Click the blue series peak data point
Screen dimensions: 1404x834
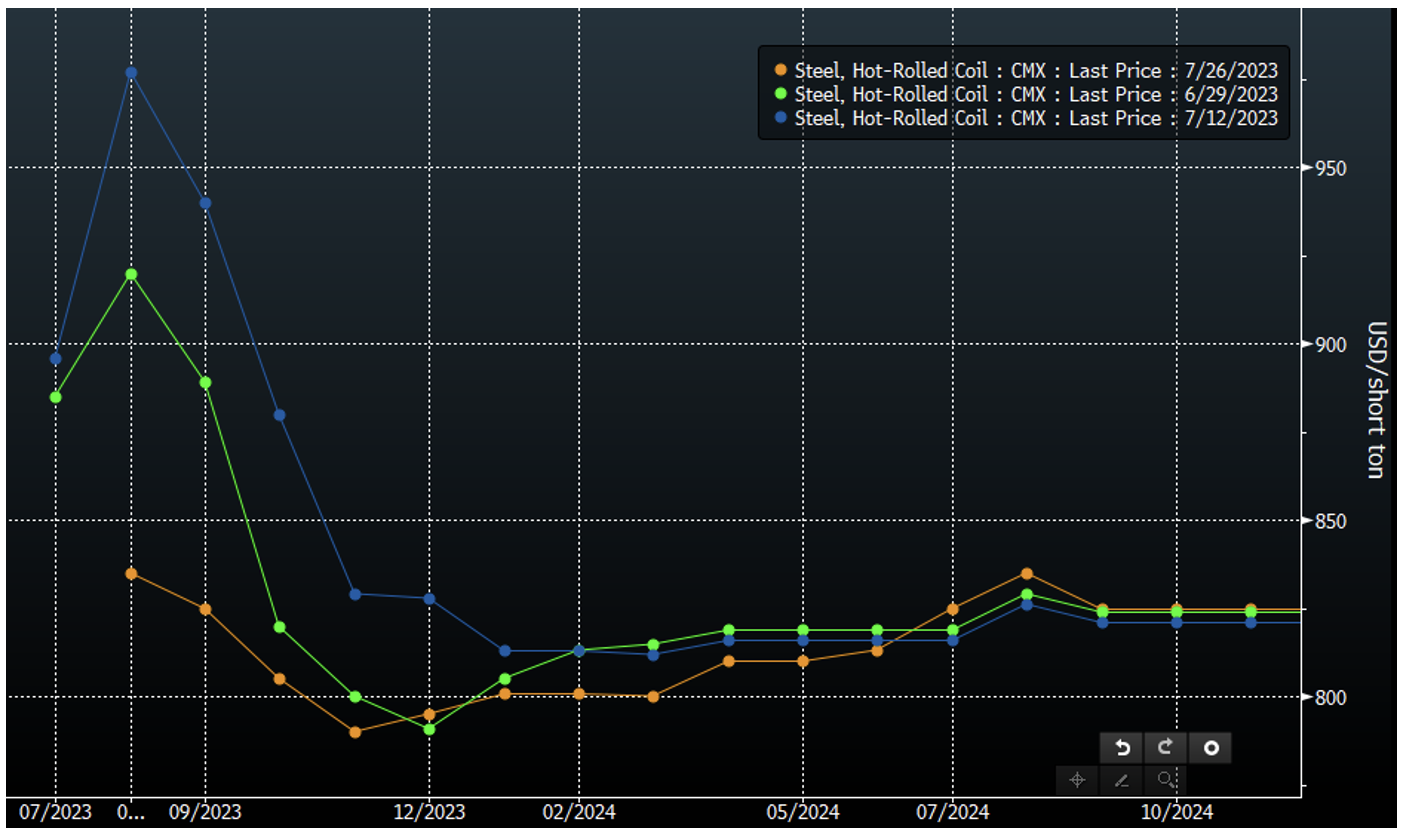pyautogui.click(x=131, y=73)
